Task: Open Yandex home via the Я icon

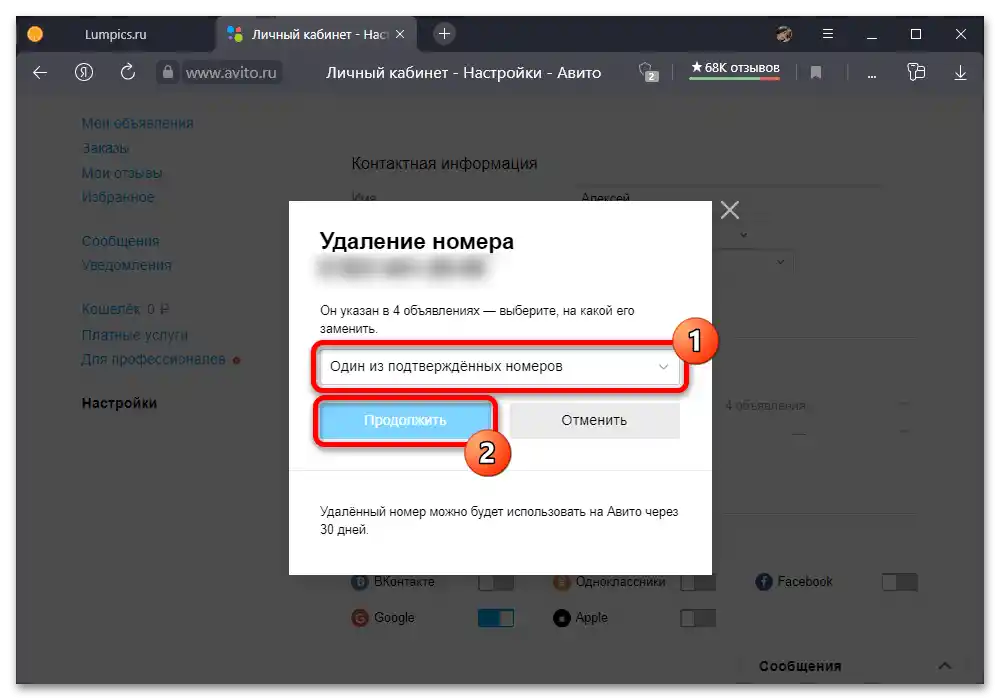Action: tap(84, 72)
